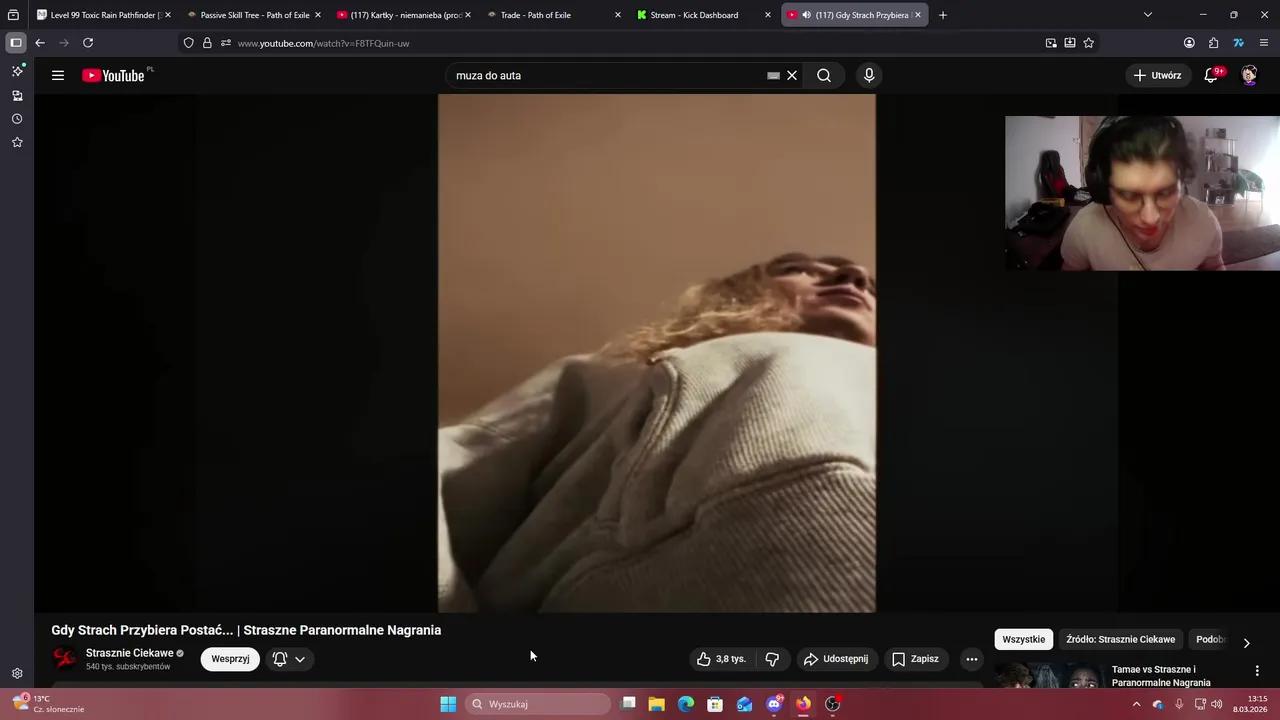Open the Strasznie Ciekawe channel link
Viewport: 1280px width, 720px height.
(x=129, y=653)
